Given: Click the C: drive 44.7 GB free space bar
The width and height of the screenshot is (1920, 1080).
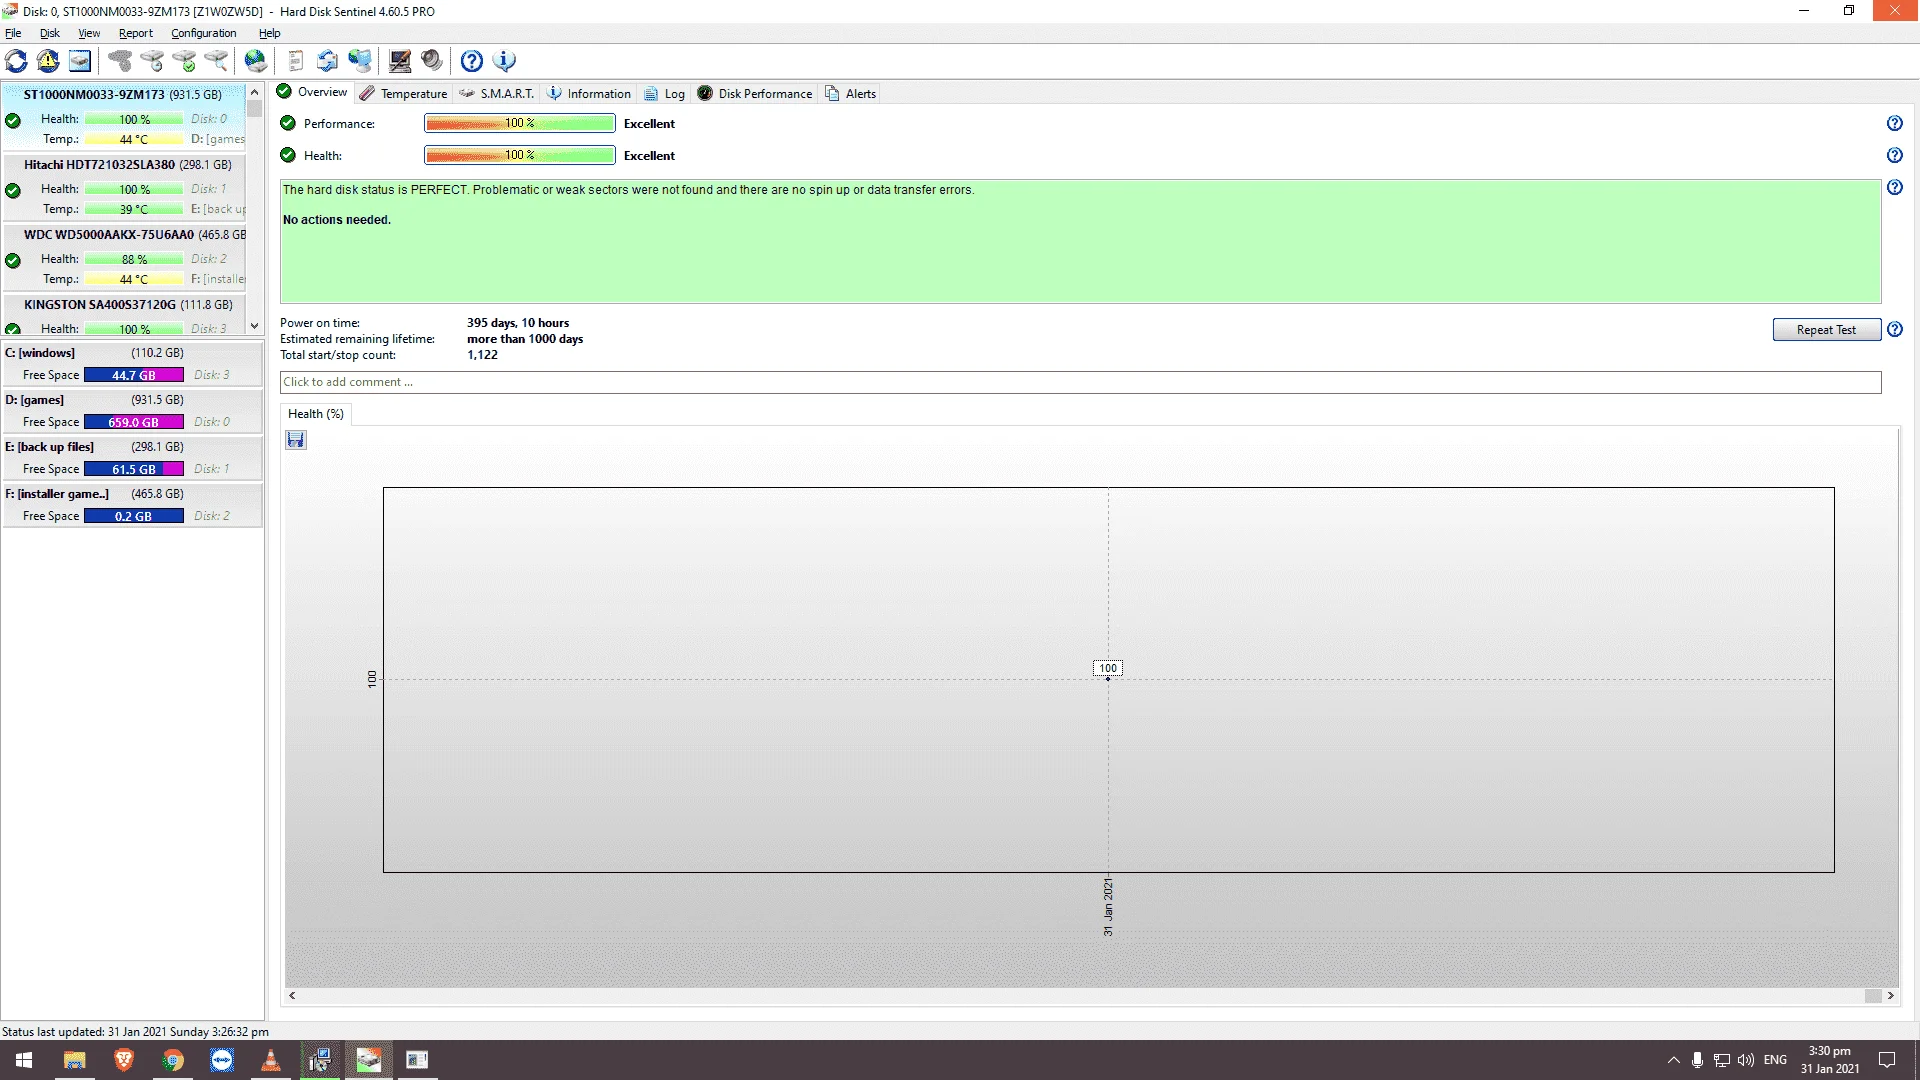Looking at the screenshot, I should 134,375.
